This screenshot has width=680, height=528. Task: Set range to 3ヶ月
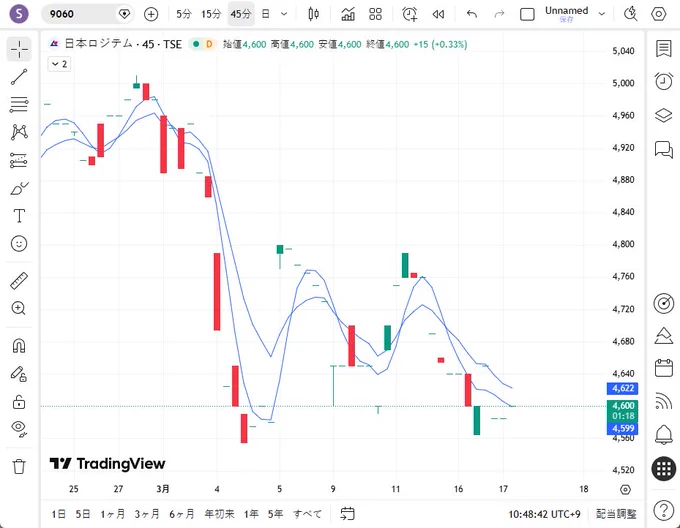tap(147, 514)
